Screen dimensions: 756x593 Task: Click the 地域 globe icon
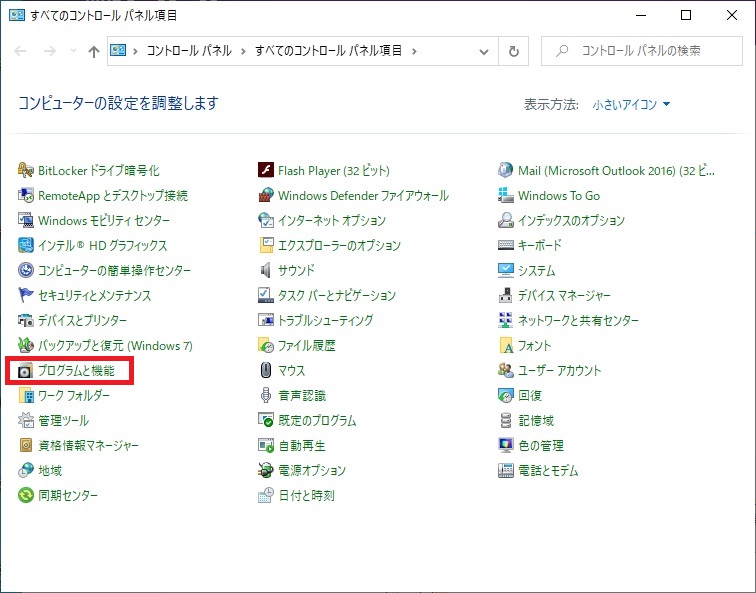pyautogui.click(x=26, y=470)
